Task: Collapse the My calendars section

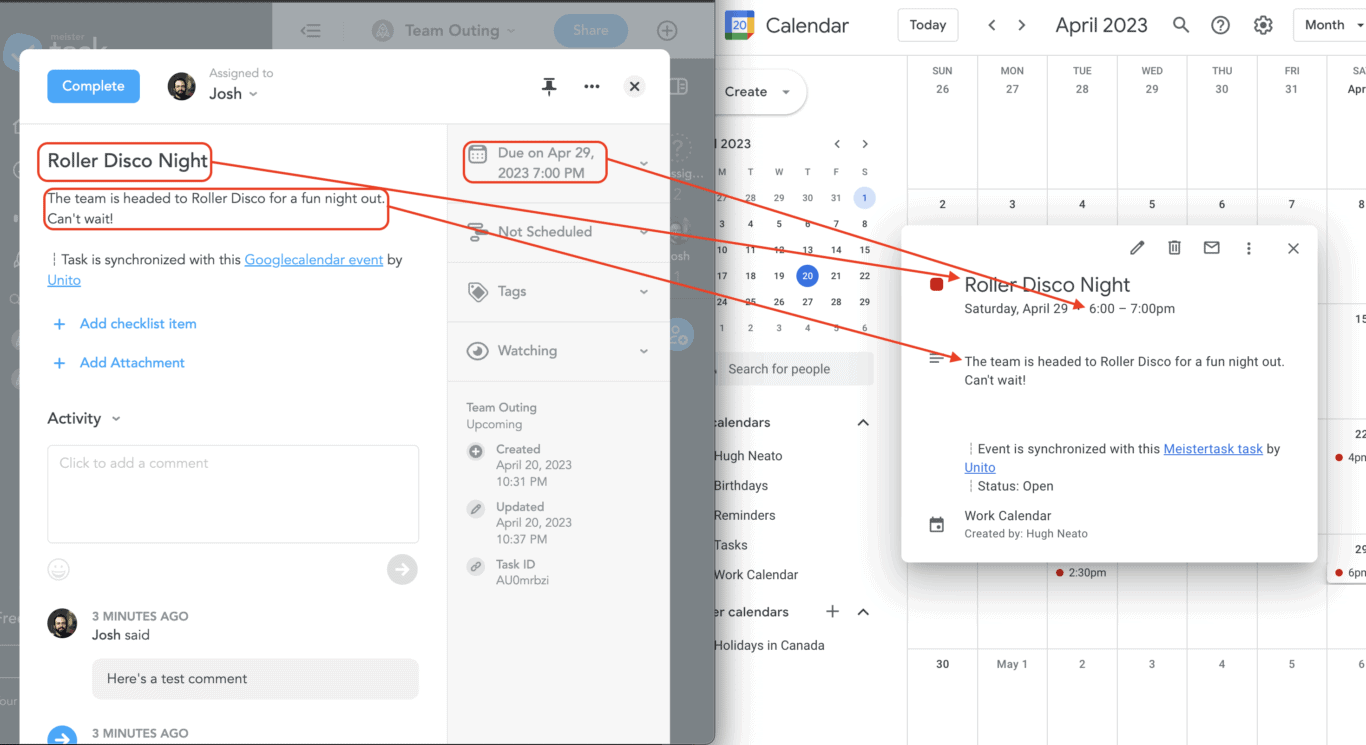Action: 863,423
